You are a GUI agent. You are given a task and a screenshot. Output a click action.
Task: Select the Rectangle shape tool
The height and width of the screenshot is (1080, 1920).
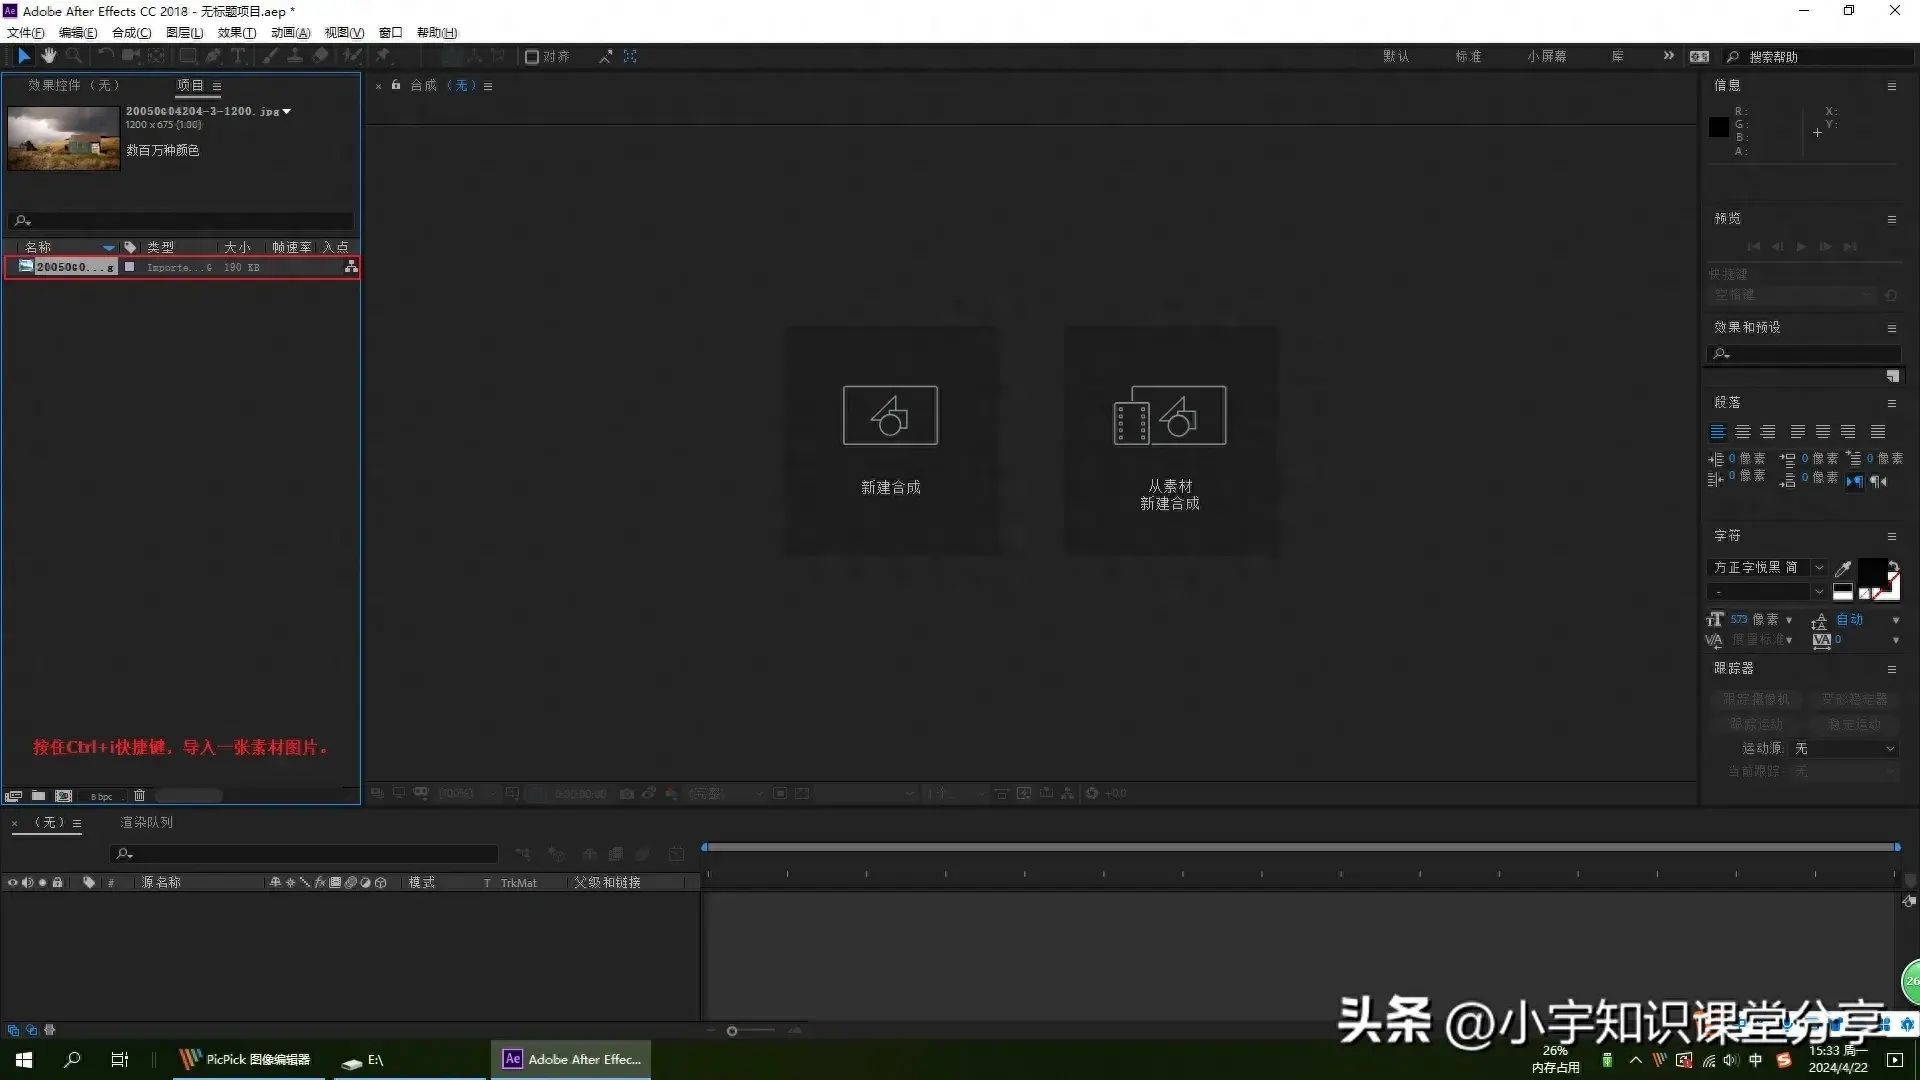(187, 56)
